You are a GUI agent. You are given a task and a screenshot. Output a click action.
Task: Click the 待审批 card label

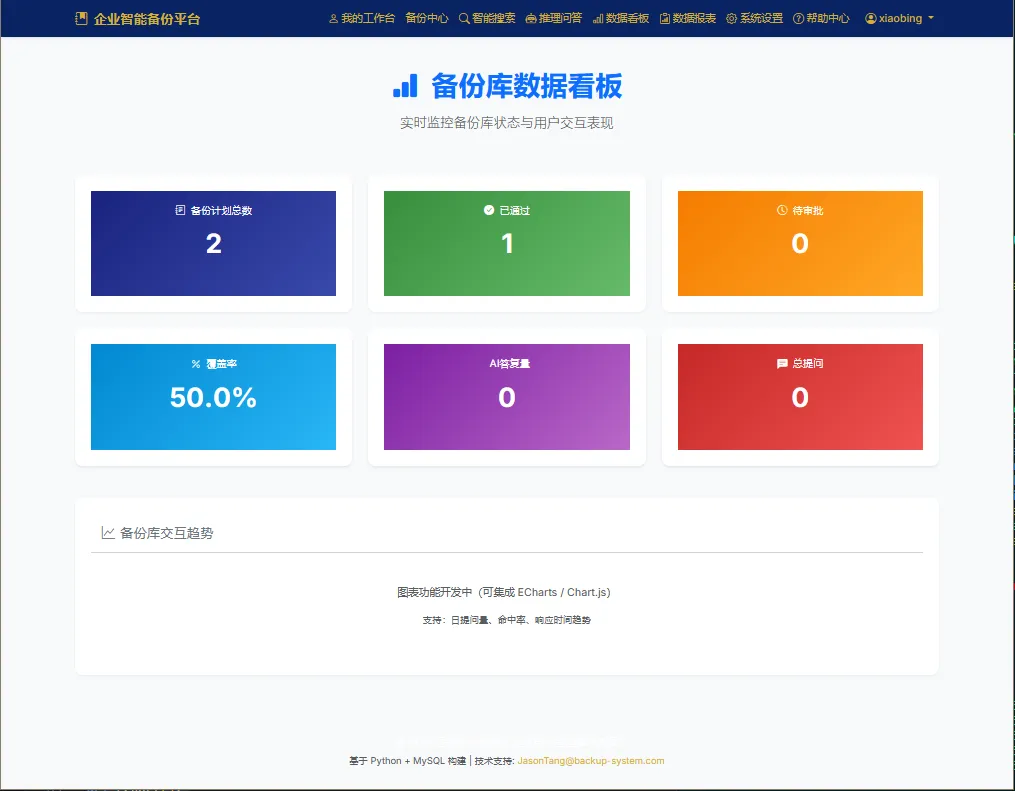click(808, 210)
